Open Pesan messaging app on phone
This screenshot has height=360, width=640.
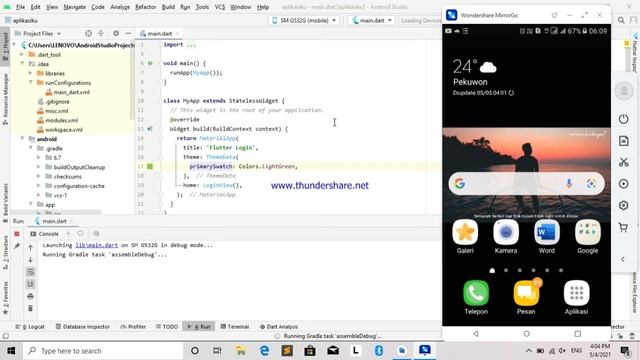tap(526, 297)
